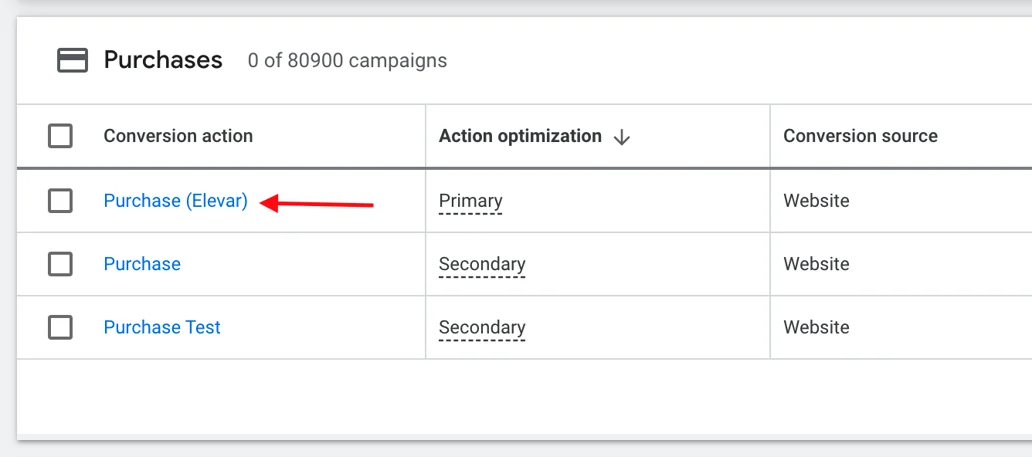Click the Secondary label in the plain Purchase row

pyautogui.click(x=482, y=264)
